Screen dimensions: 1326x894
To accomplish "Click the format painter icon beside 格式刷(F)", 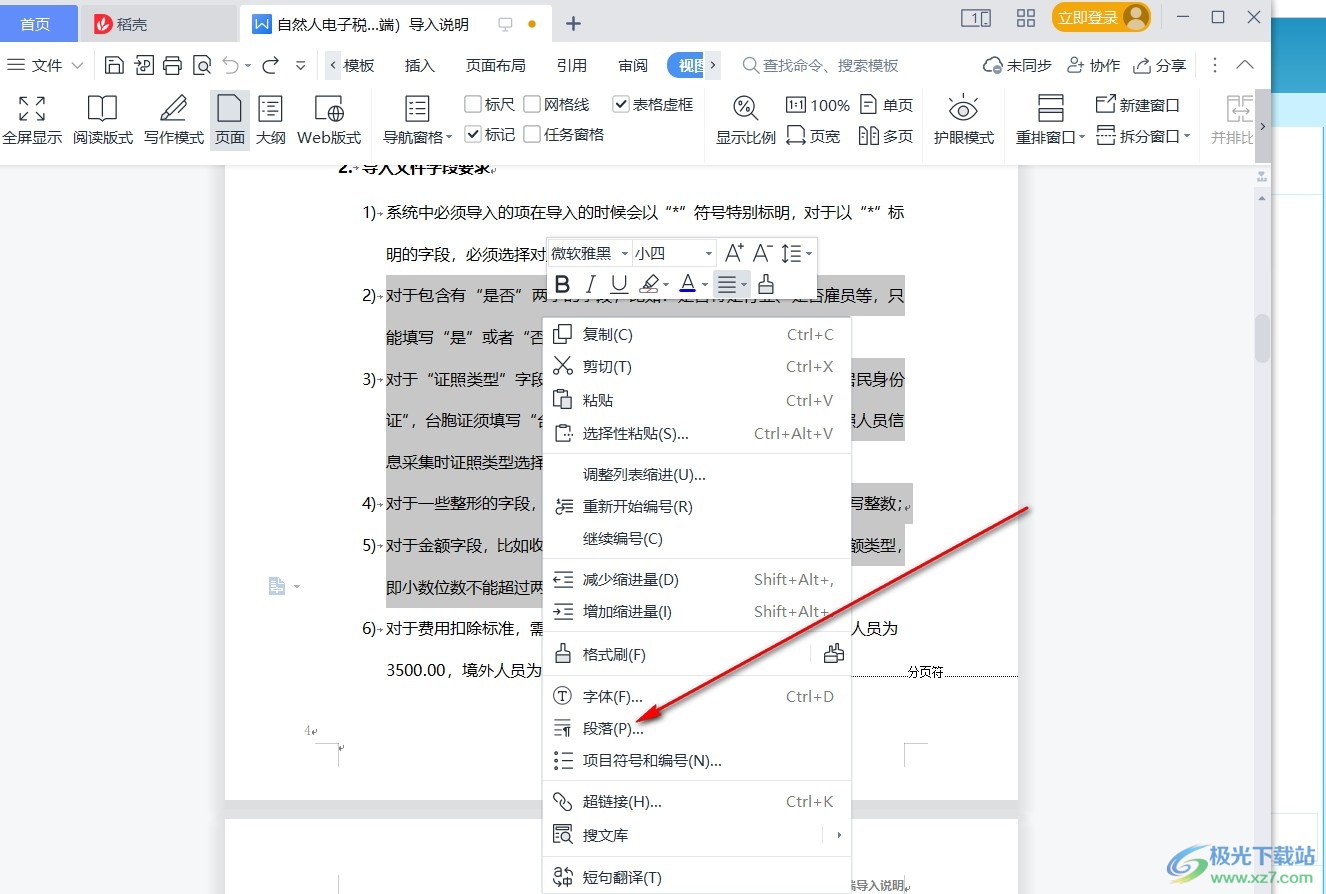I will point(833,654).
